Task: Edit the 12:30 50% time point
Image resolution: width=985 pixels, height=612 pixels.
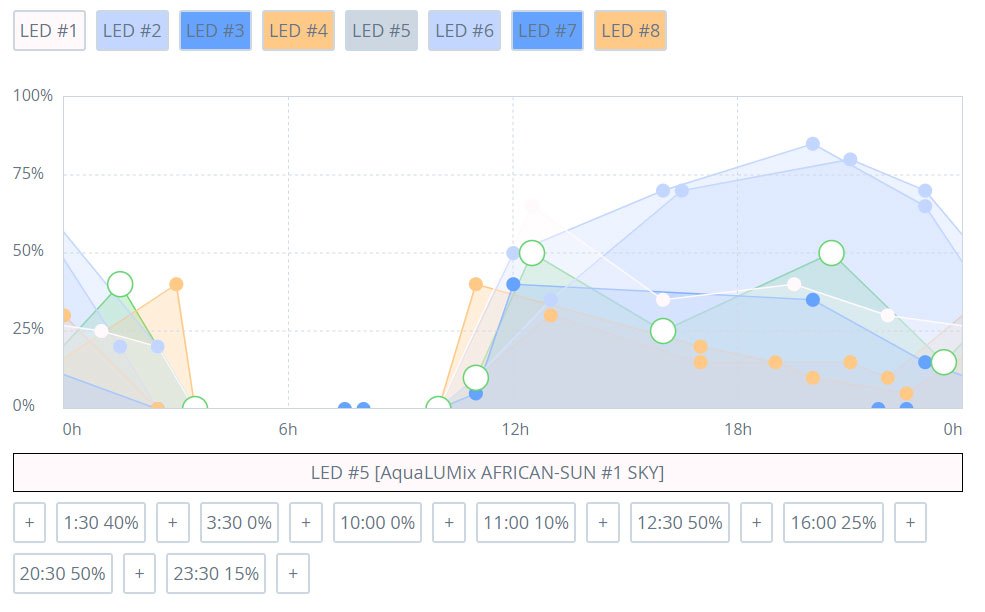Action: click(680, 522)
